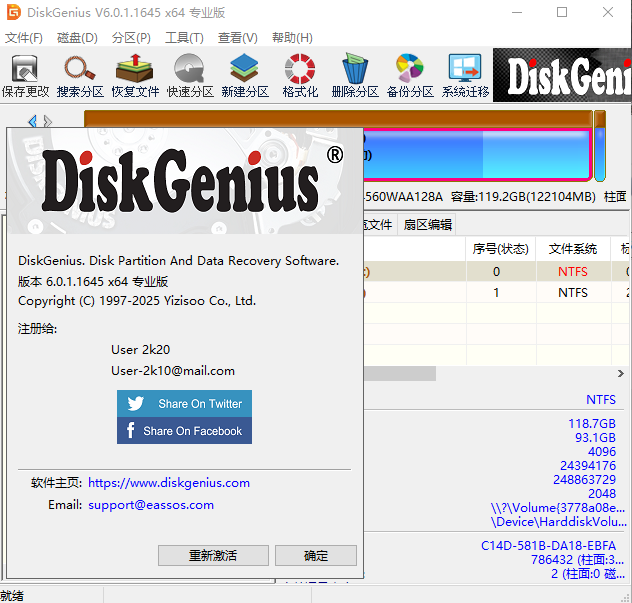The width and height of the screenshot is (632, 603).
Task: Click the 新建分区 new partition icon
Action: tap(245, 76)
